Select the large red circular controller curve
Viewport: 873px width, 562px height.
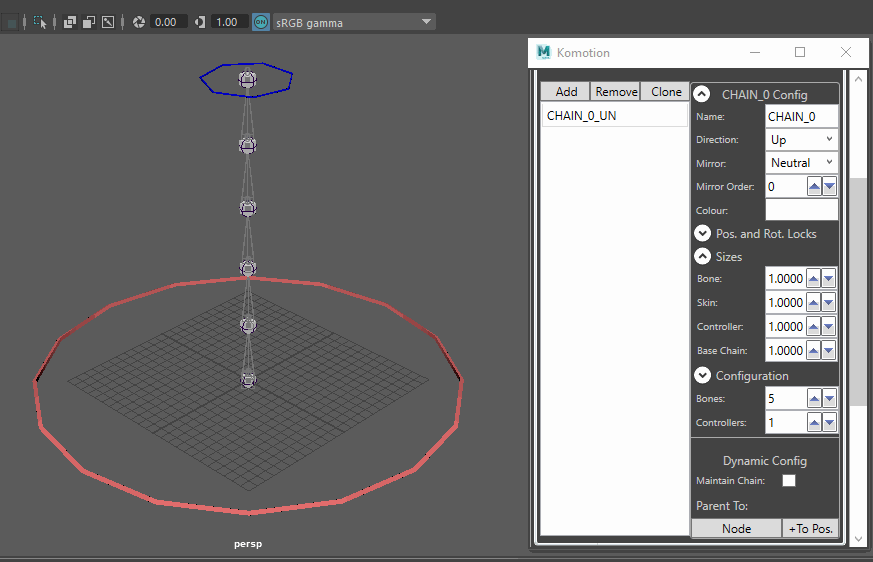point(249,511)
